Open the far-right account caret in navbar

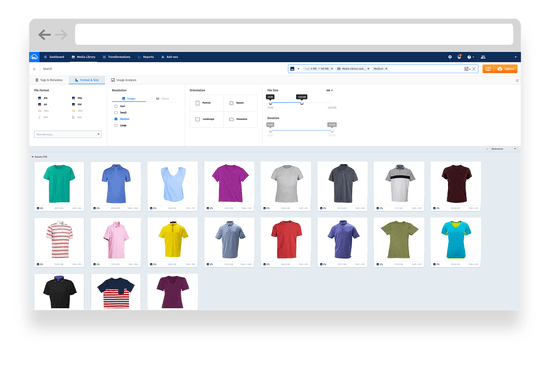click(515, 57)
